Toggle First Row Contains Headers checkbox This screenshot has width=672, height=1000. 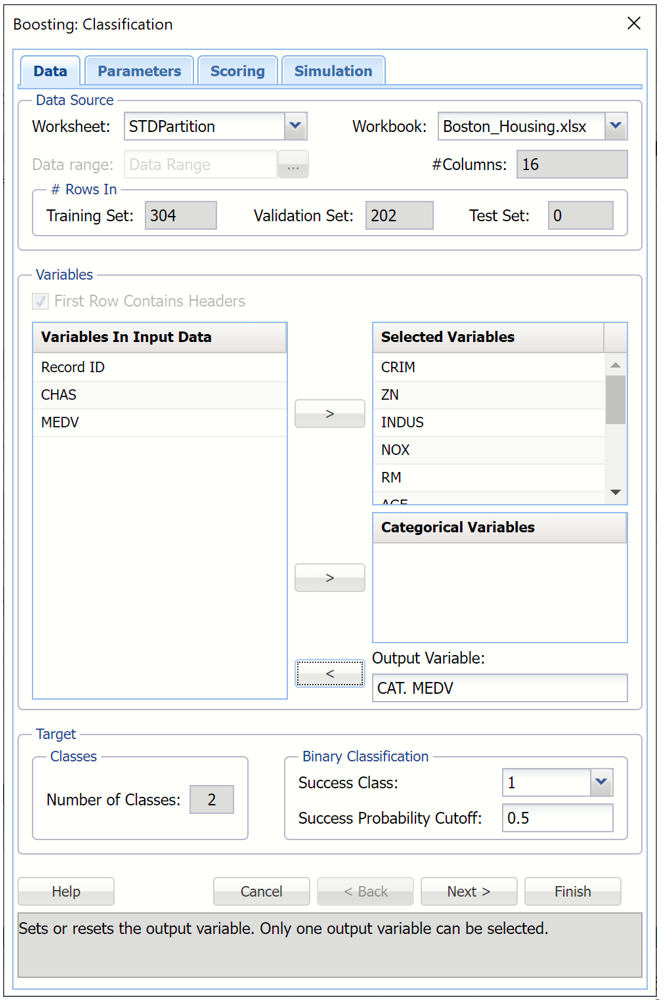tap(41, 301)
